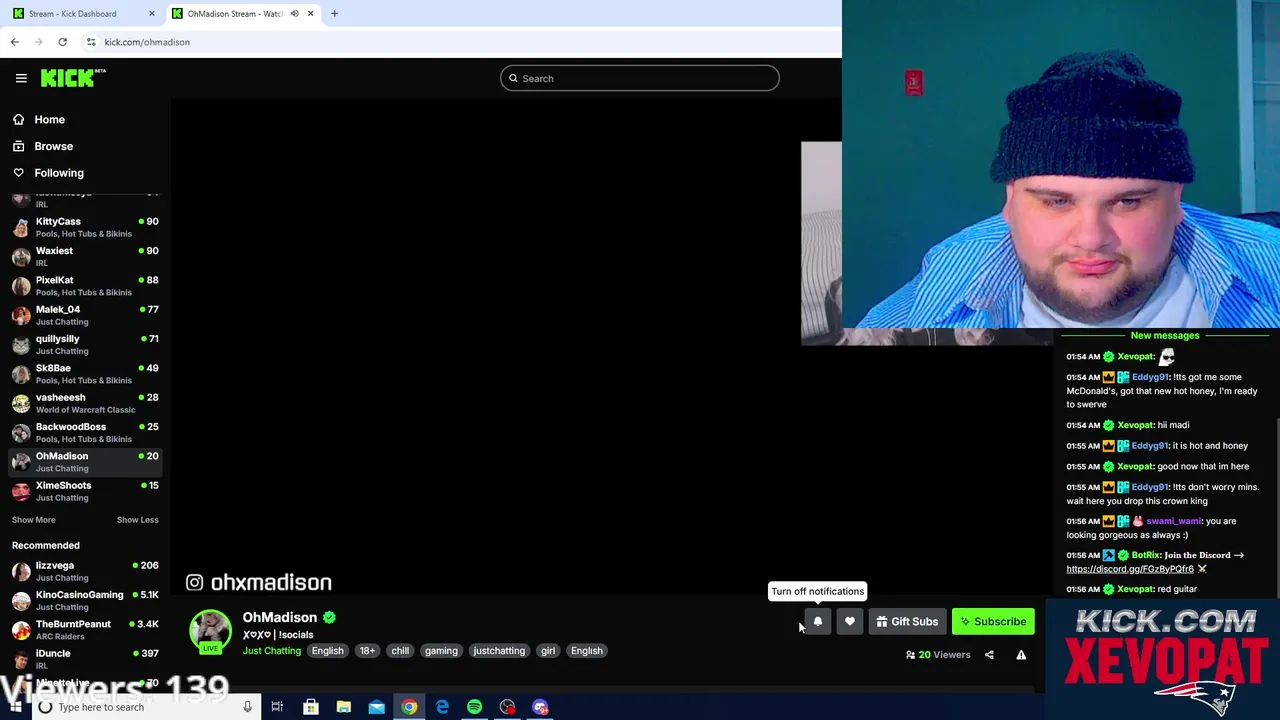The width and height of the screenshot is (1280, 720).
Task: Click the first English tag
Action: pos(327,651)
